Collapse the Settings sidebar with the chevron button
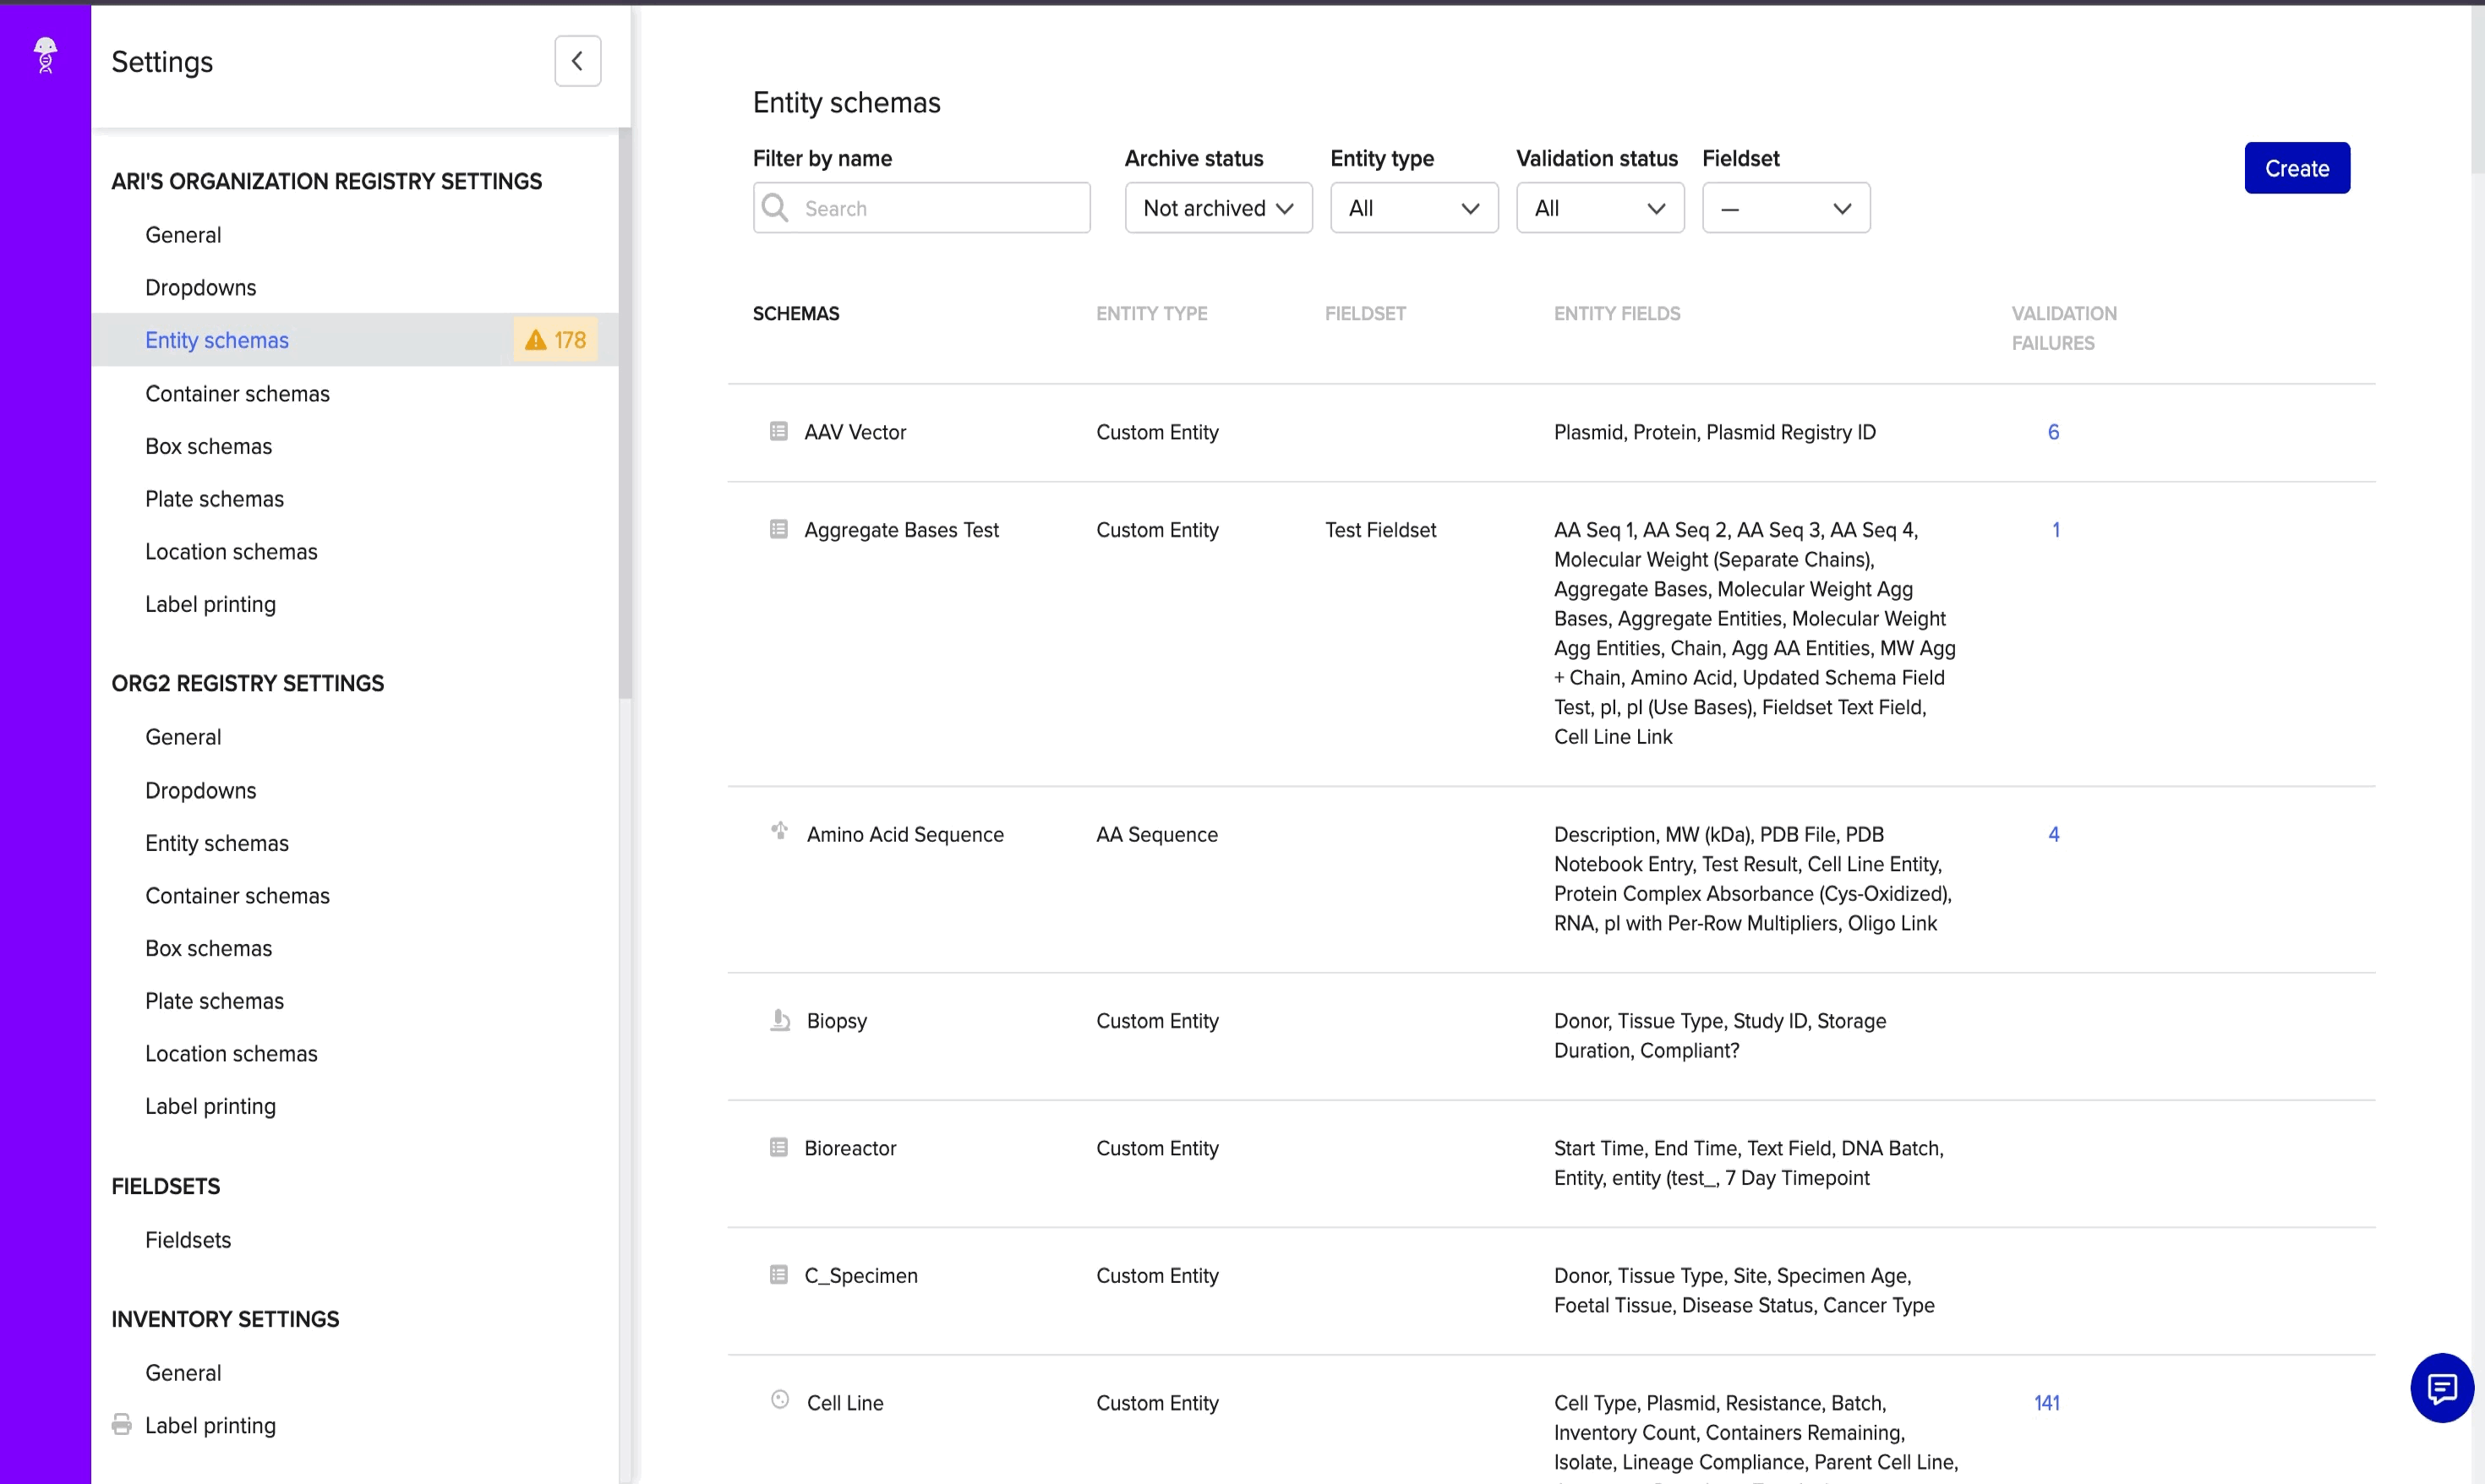 coord(577,61)
